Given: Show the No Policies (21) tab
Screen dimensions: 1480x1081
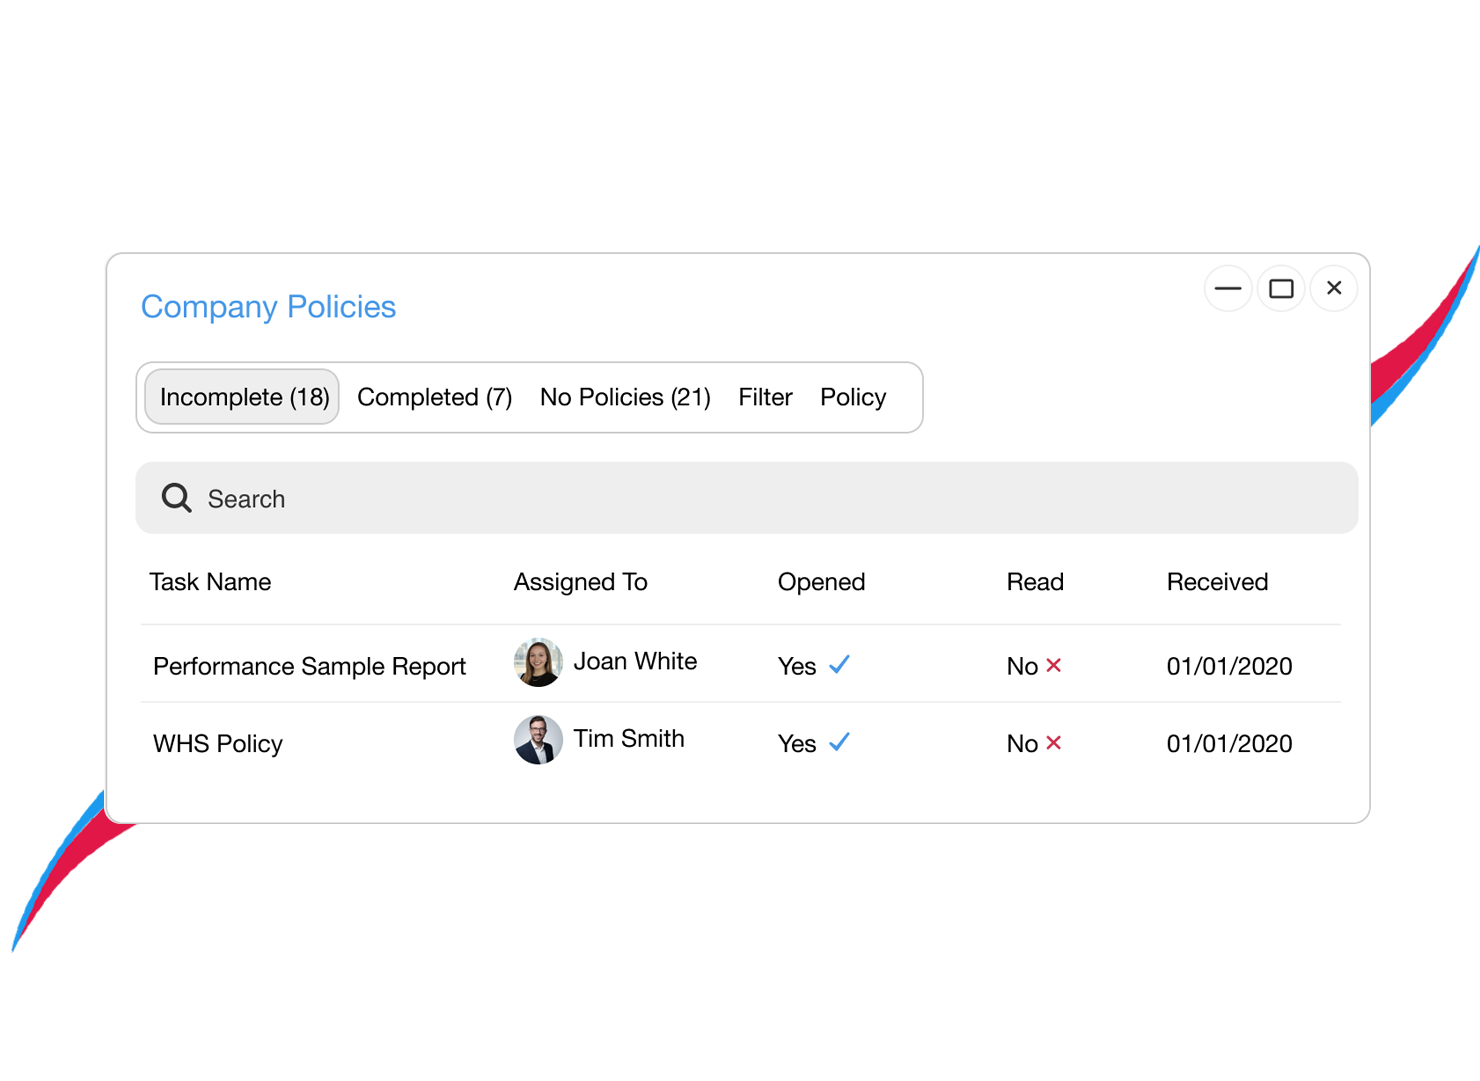Looking at the screenshot, I should 625,397.
